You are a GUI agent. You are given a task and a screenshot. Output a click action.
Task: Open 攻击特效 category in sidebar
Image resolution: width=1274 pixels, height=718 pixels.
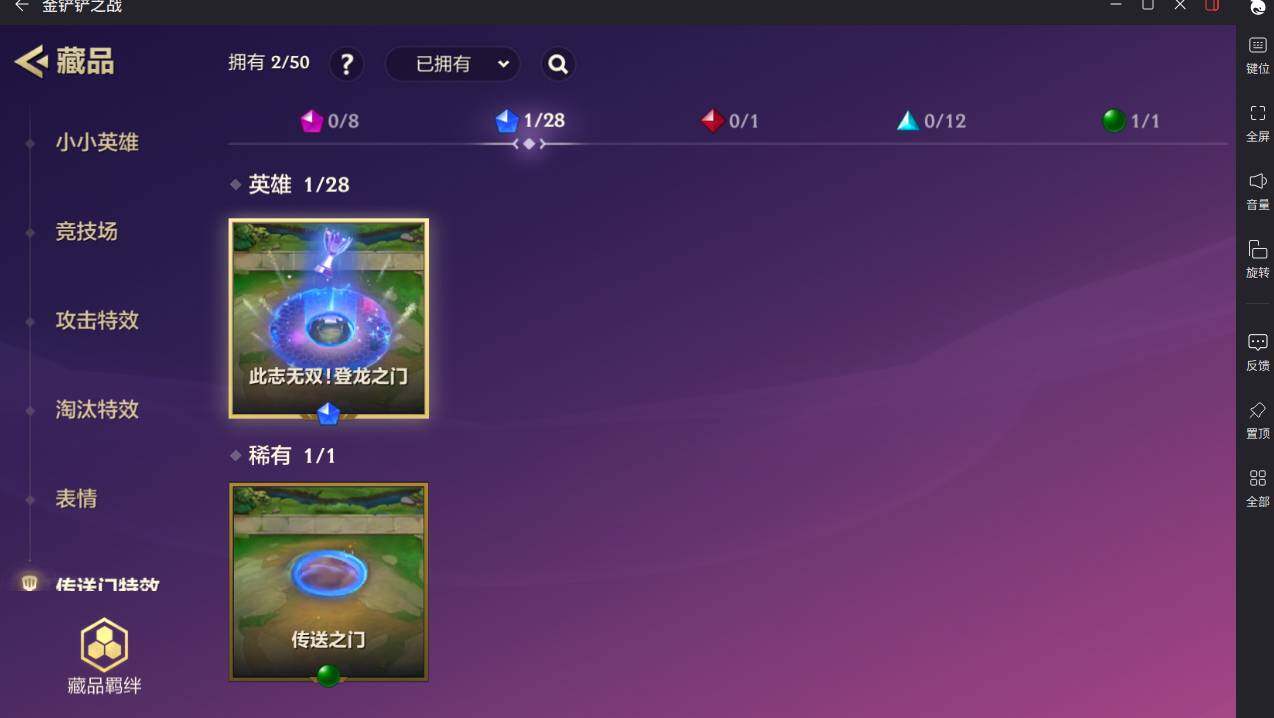97,320
